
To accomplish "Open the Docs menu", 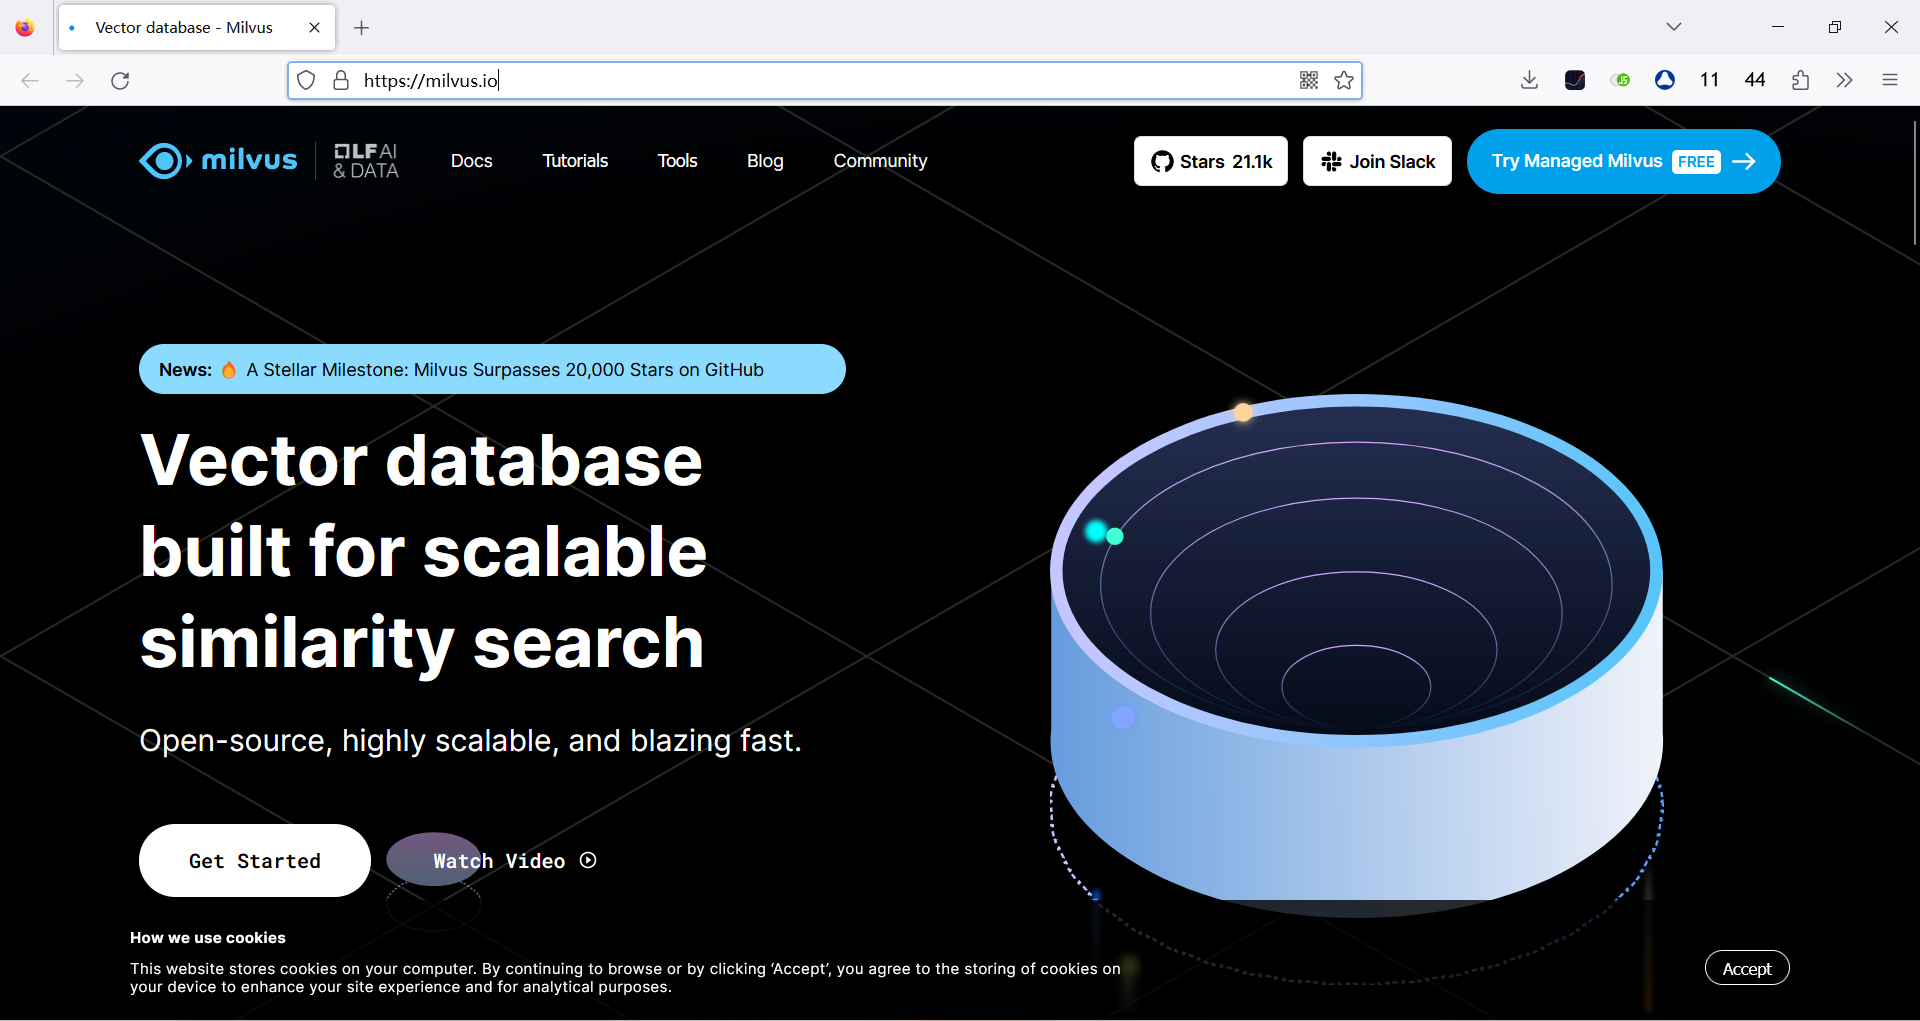I will pos(472,161).
